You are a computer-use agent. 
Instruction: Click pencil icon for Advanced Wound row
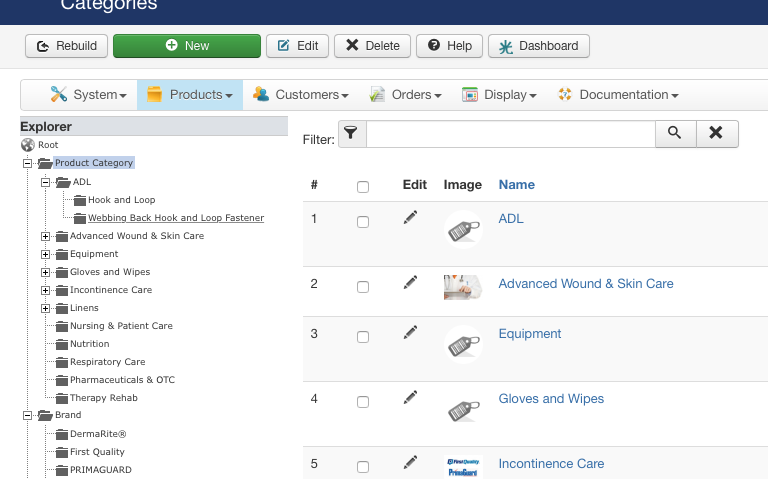click(410, 282)
